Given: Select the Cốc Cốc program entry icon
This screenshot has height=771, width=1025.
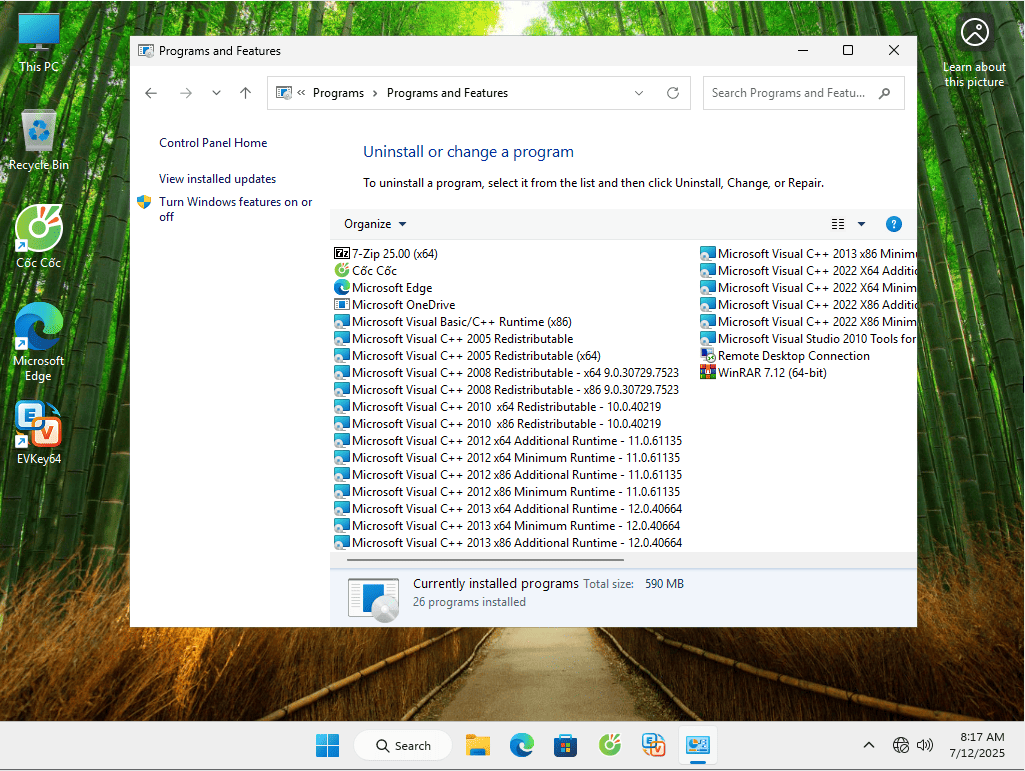Looking at the screenshot, I should [x=342, y=270].
